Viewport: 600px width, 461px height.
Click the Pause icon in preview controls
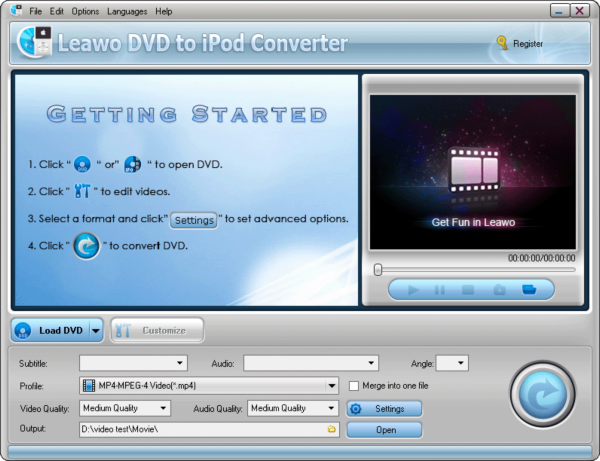(x=440, y=290)
